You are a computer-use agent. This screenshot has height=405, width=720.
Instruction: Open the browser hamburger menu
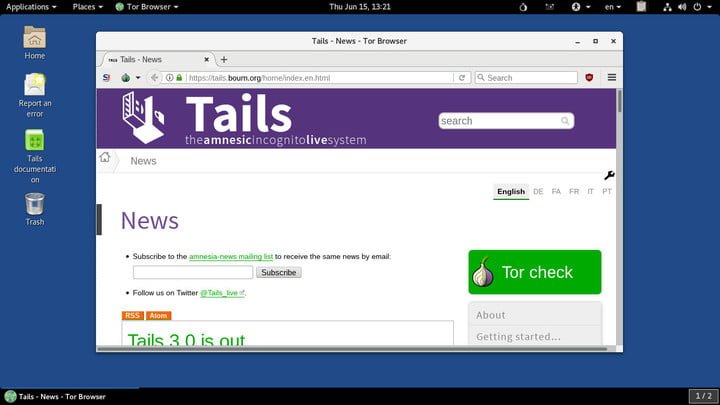[x=611, y=77]
